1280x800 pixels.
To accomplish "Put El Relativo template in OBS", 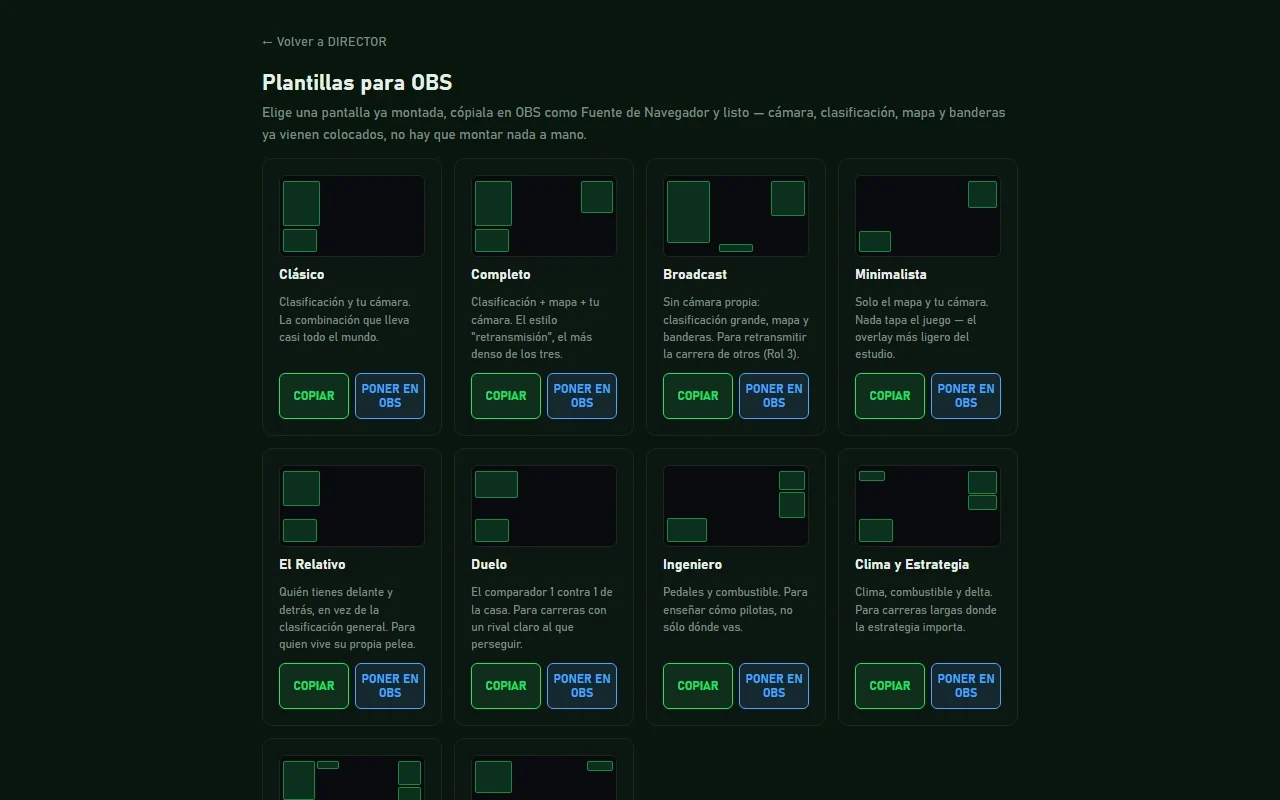I will [390, 686].
